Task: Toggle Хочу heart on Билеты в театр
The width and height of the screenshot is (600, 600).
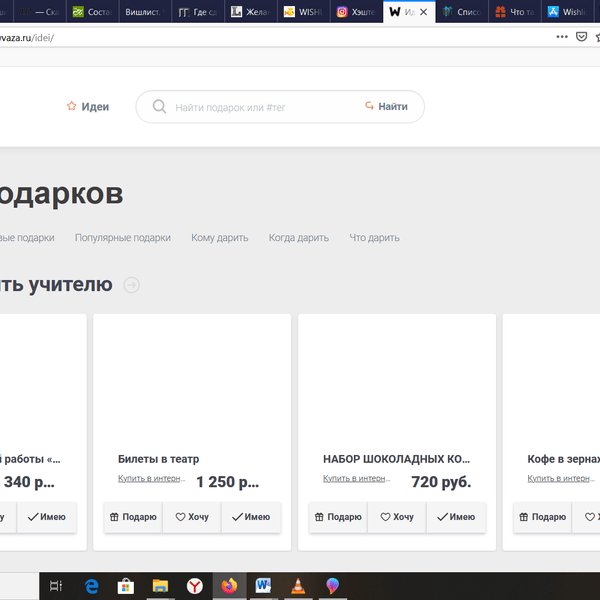Action: (x=192, y=517)
